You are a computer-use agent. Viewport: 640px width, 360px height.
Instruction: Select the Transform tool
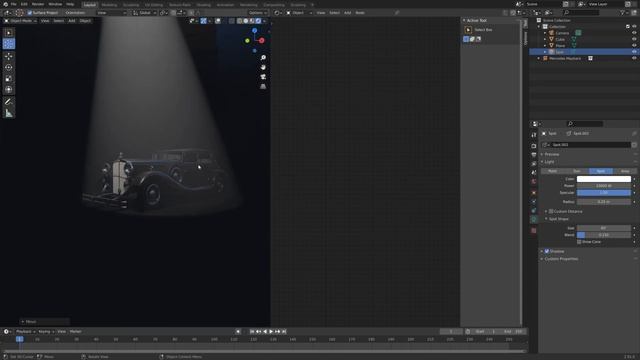(x=9, y=89)
